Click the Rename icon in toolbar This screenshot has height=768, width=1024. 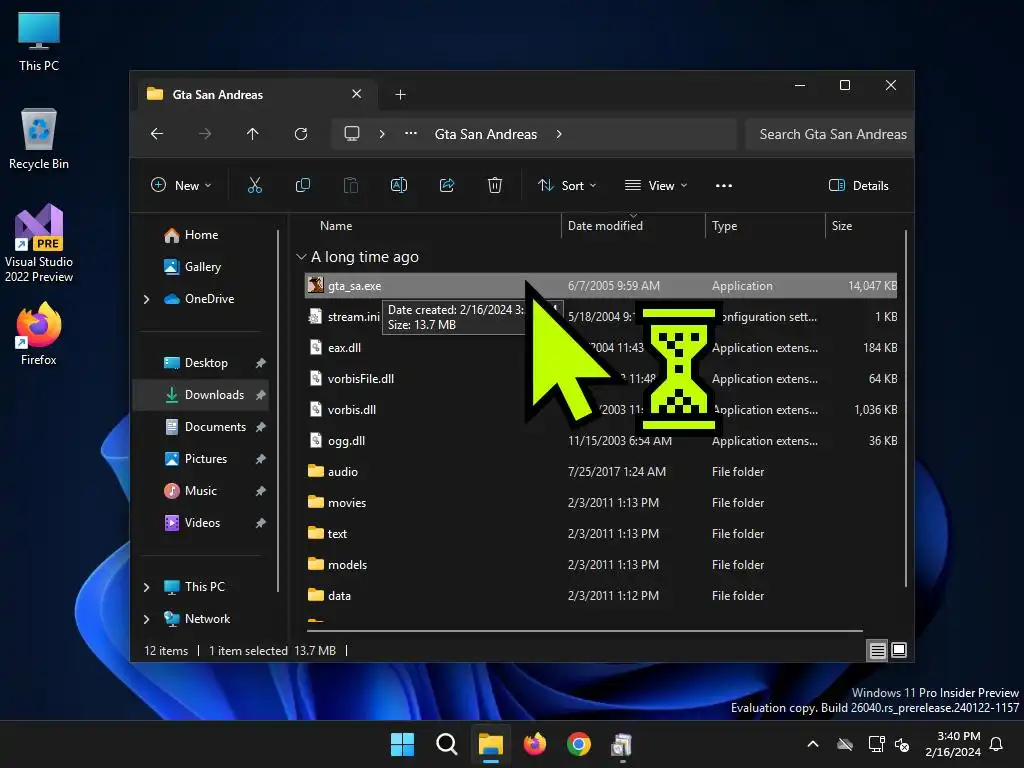point(399,185)
